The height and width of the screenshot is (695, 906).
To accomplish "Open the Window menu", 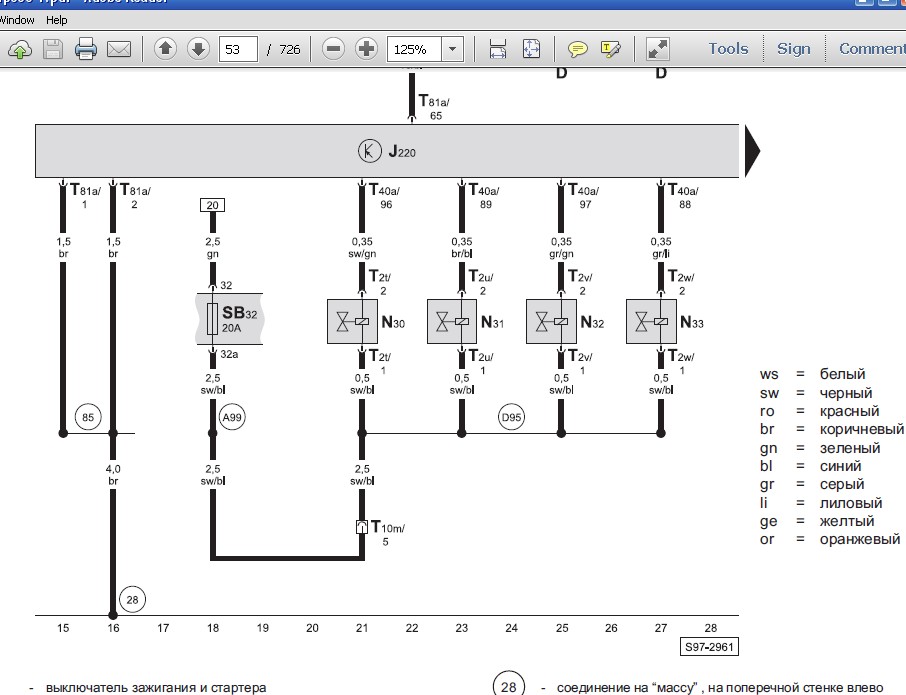I will click(x=17, y=20).
